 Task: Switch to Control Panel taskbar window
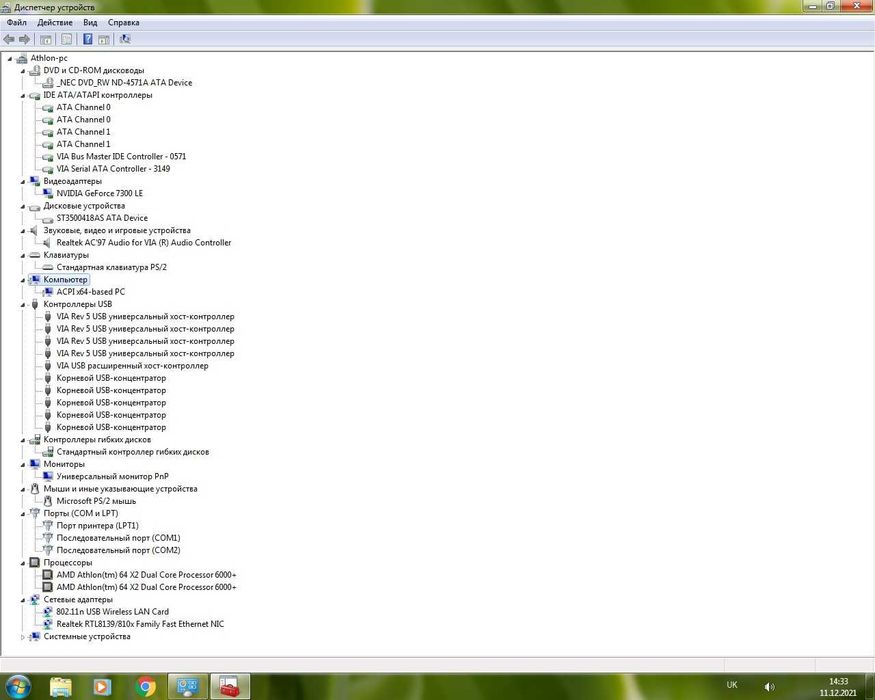click(188, 686)
